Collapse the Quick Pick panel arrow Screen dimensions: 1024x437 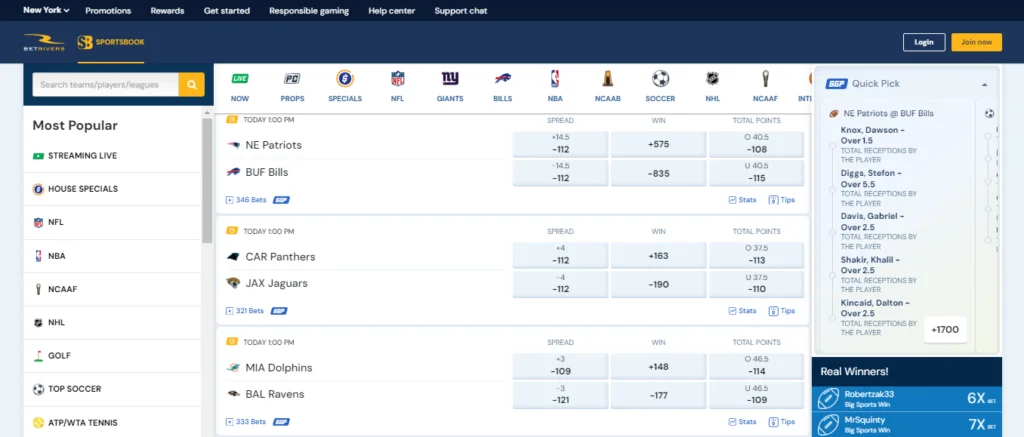coord(984,84)
